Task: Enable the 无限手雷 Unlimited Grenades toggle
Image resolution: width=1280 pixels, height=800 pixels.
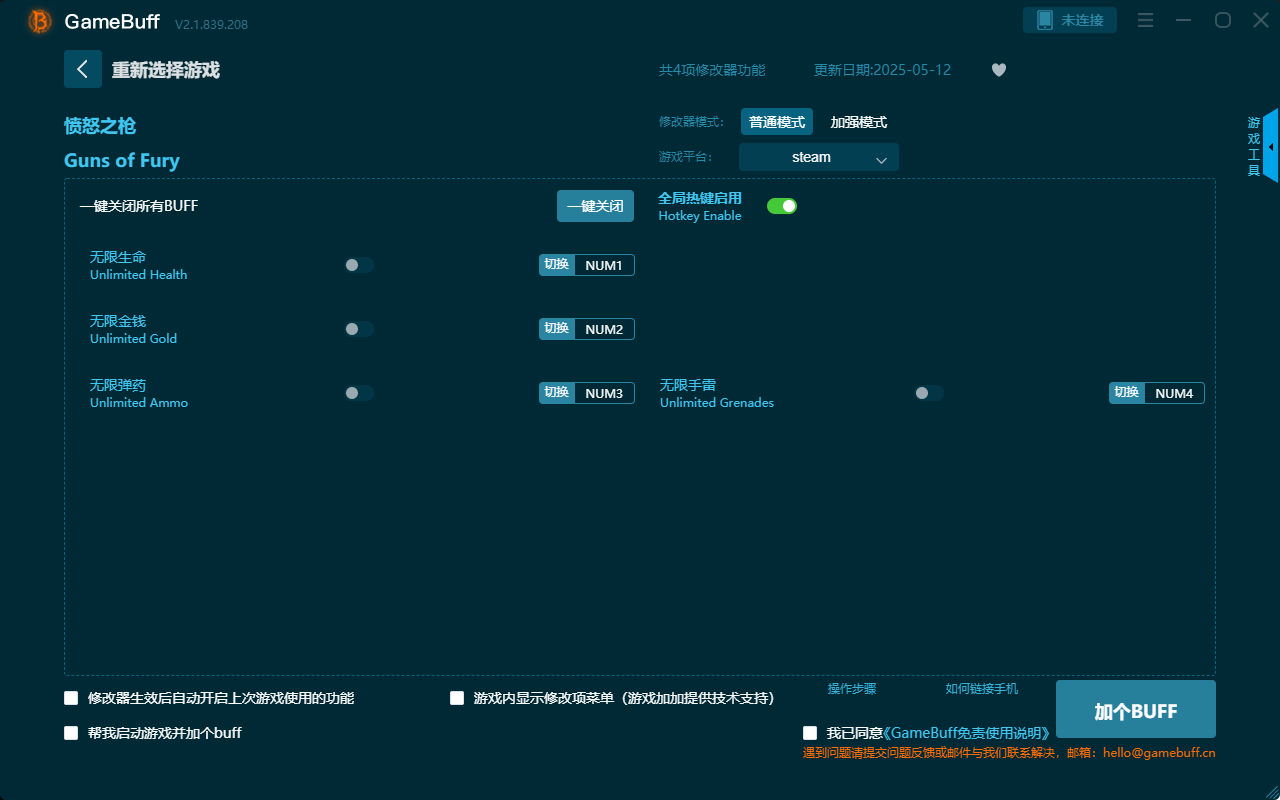Action: tap(928, 393)
